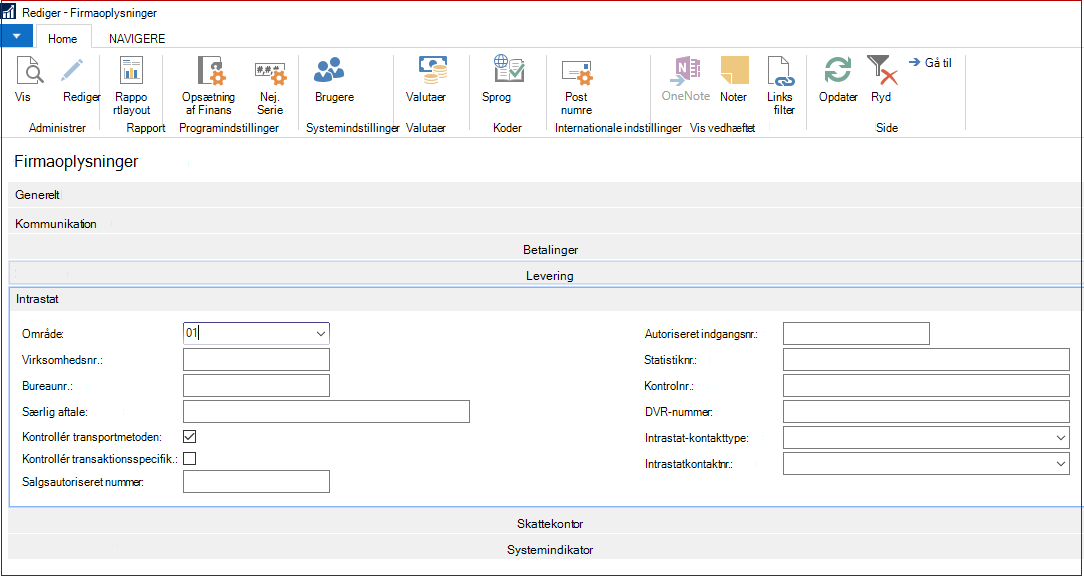This screenshot has height=578, width=1084.
Task: Click the Område field label
Action: click(x=43, y=335)
